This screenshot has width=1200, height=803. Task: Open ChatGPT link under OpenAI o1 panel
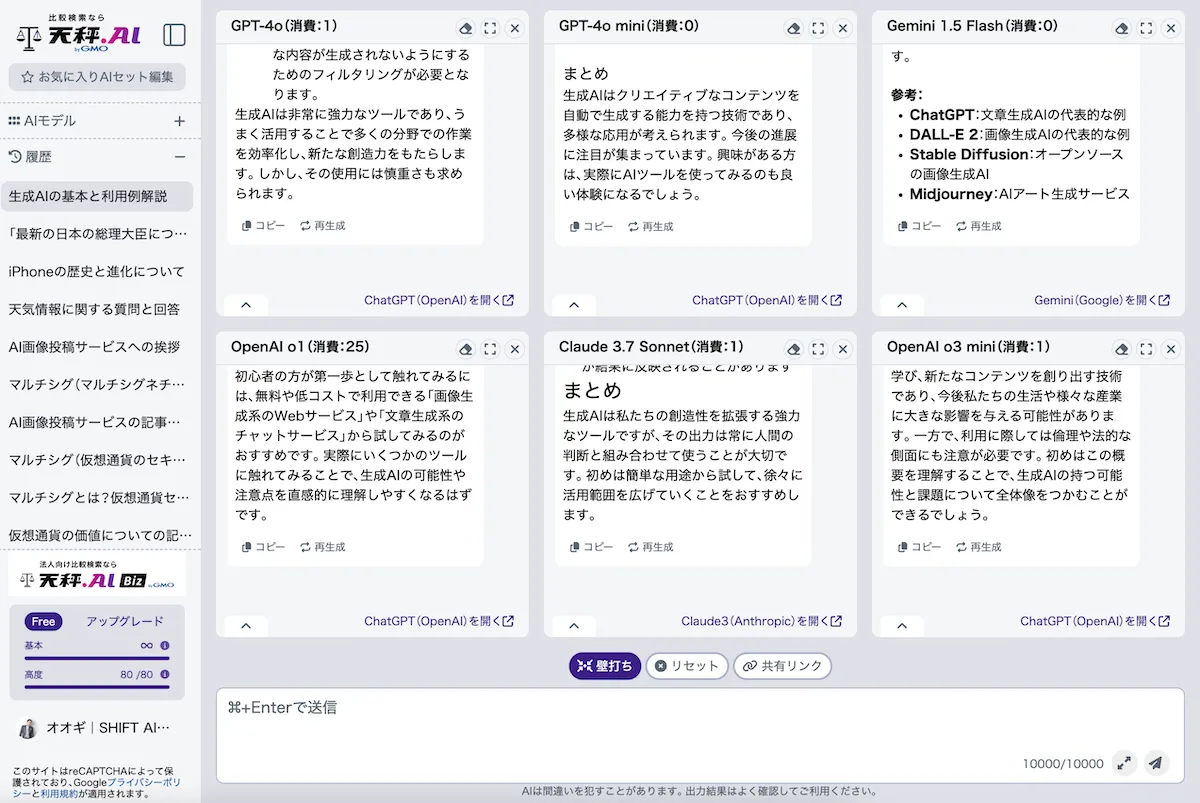tap(439, 621)
